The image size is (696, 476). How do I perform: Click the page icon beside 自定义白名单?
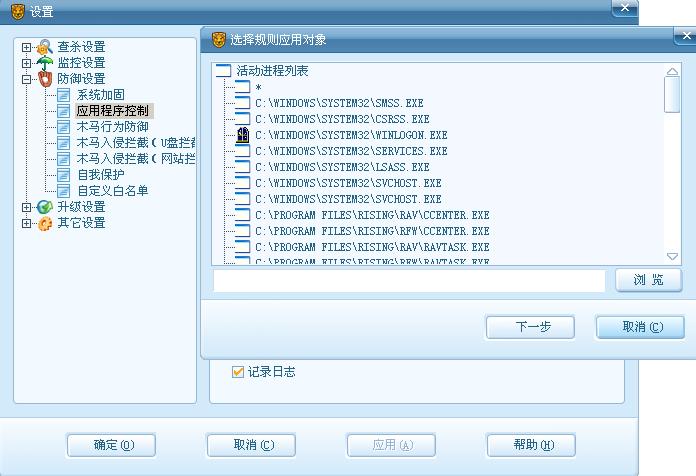[x=63, y=191]
